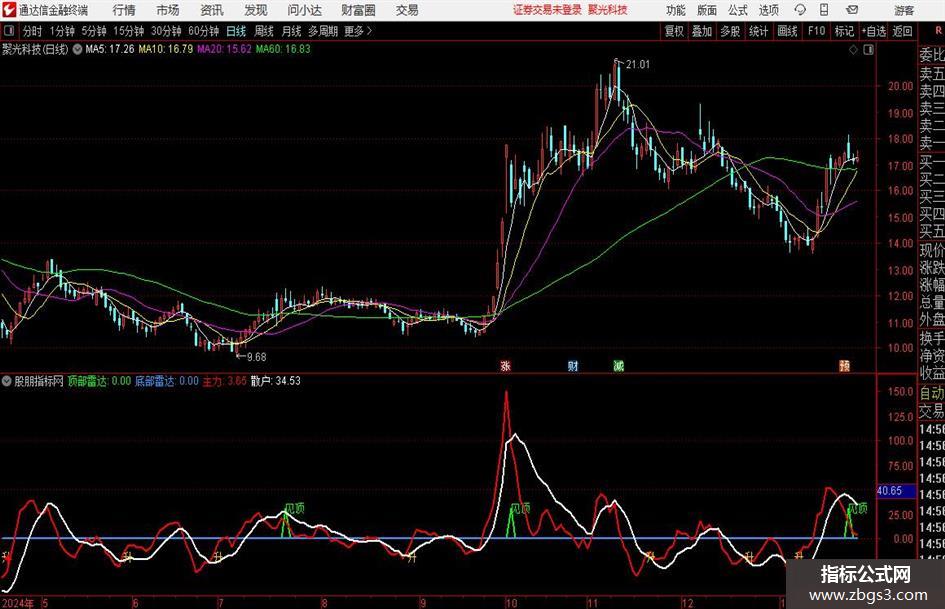This screenshot has width=945, height=609.
Task: Click the MA10: 16.79 label
Action: 166,49
